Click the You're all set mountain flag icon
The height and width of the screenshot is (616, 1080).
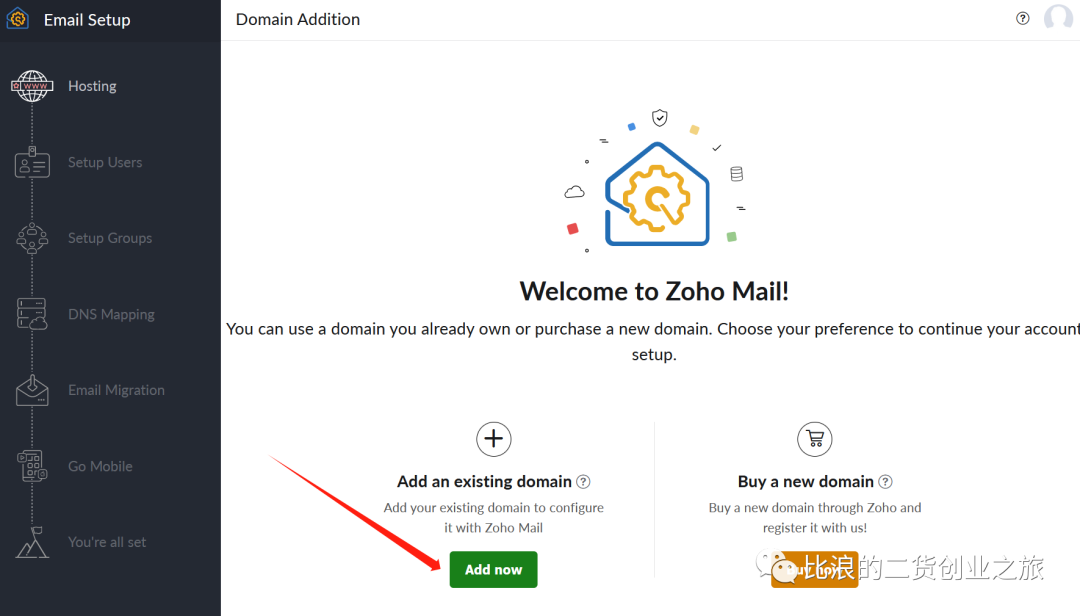[33, 542]
